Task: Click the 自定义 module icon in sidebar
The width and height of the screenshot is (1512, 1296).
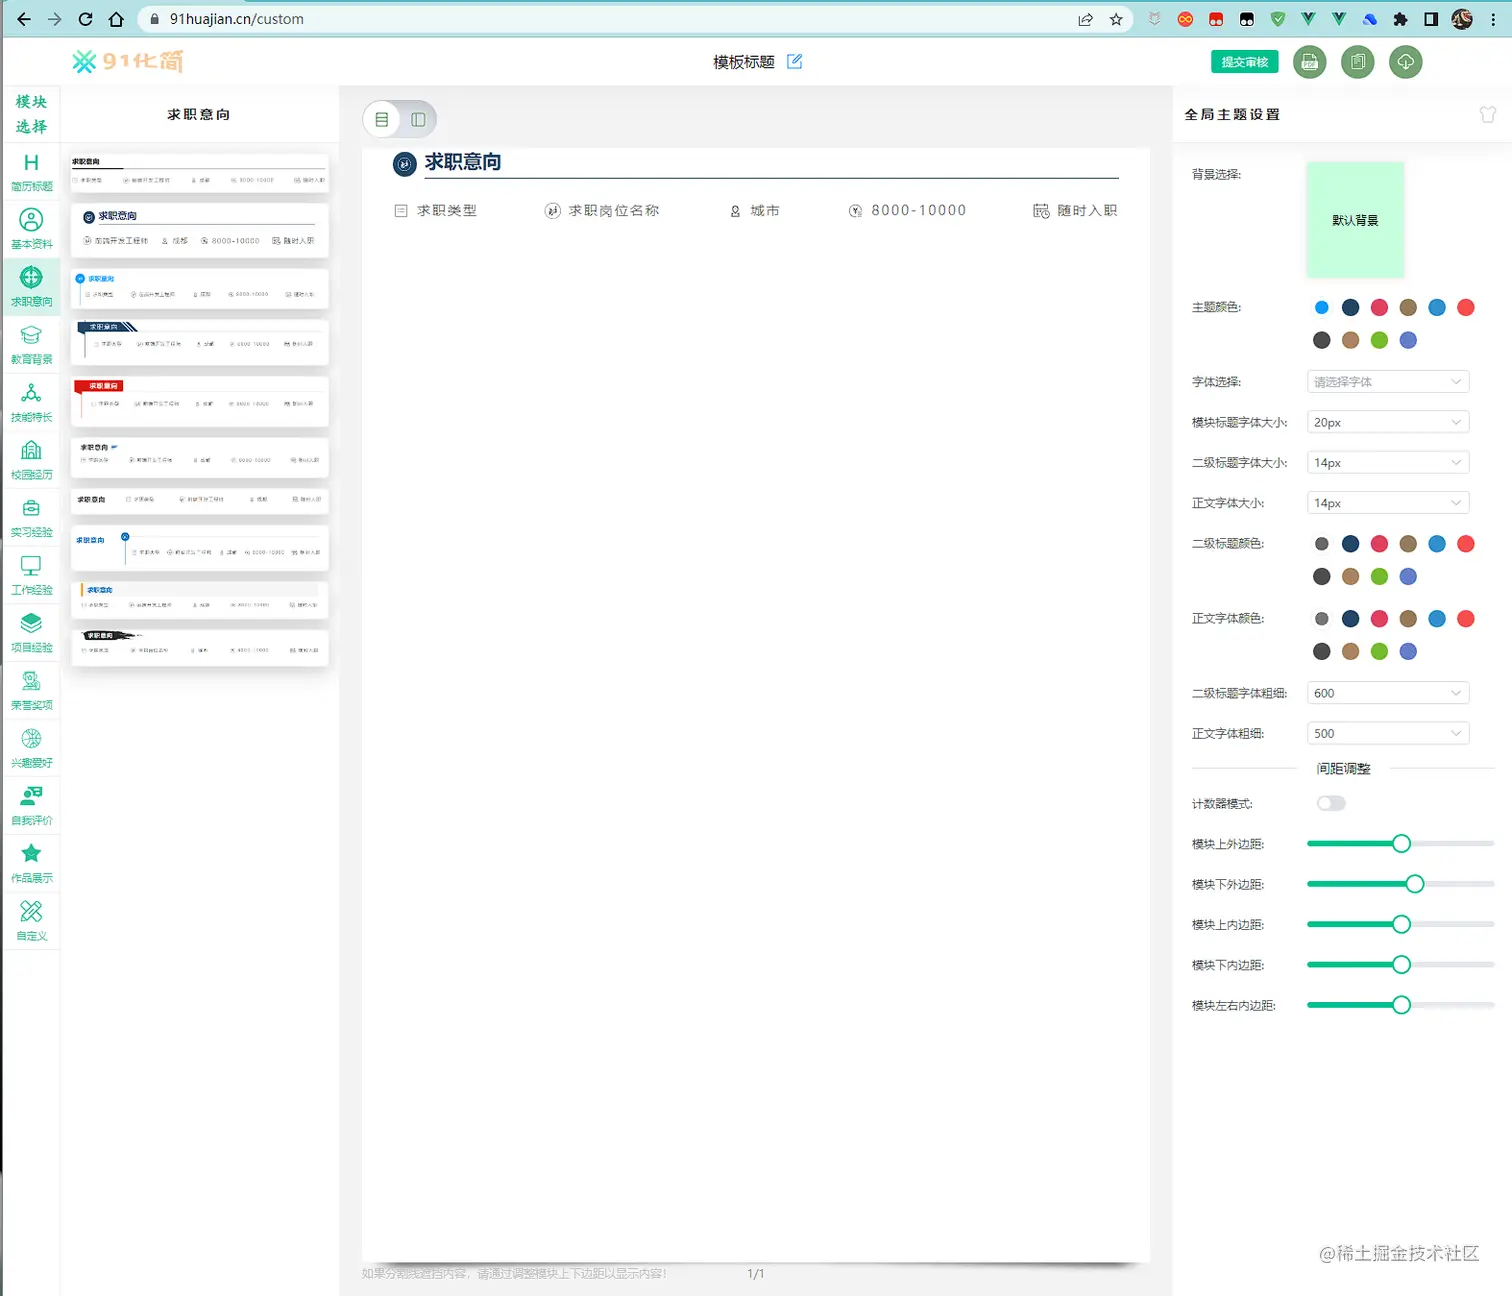Action: click(x=31, y=918)
